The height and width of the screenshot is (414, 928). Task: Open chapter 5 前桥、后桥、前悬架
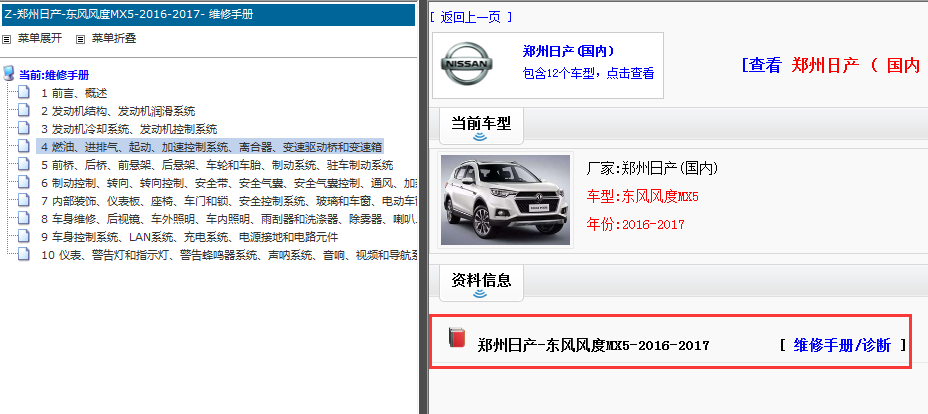click(x=217, y=165)
